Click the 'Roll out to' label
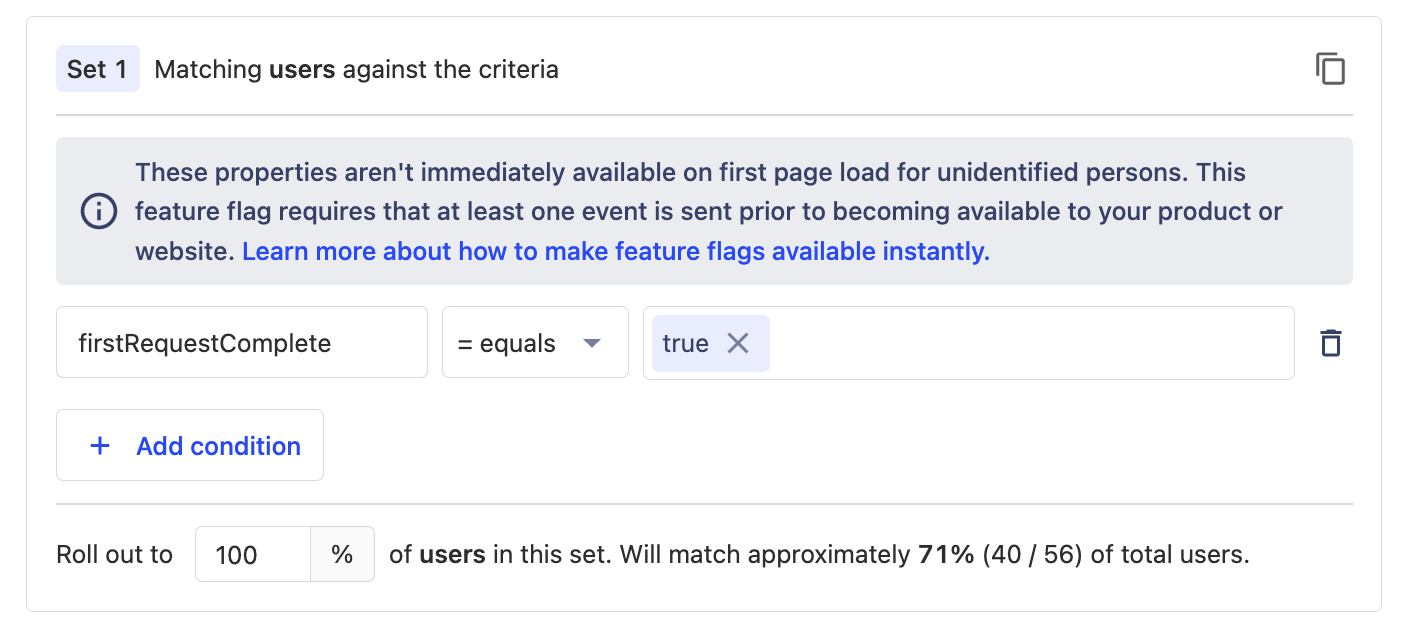The image size is (1408, 632). tap(114, 554)
